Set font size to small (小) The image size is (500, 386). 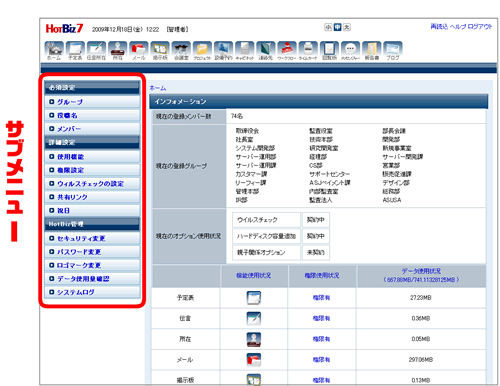point(328,27)
